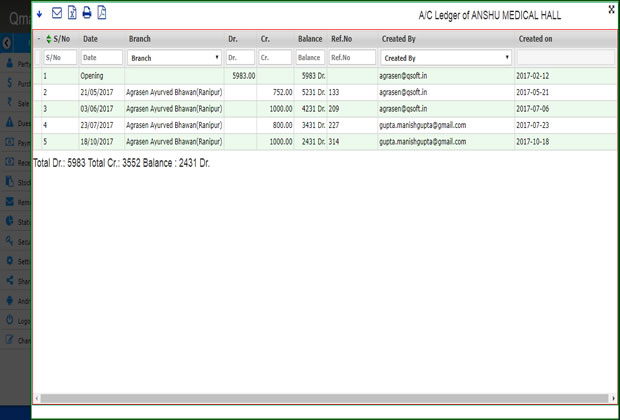Open Receipt sidebar icon

[10, 162]
